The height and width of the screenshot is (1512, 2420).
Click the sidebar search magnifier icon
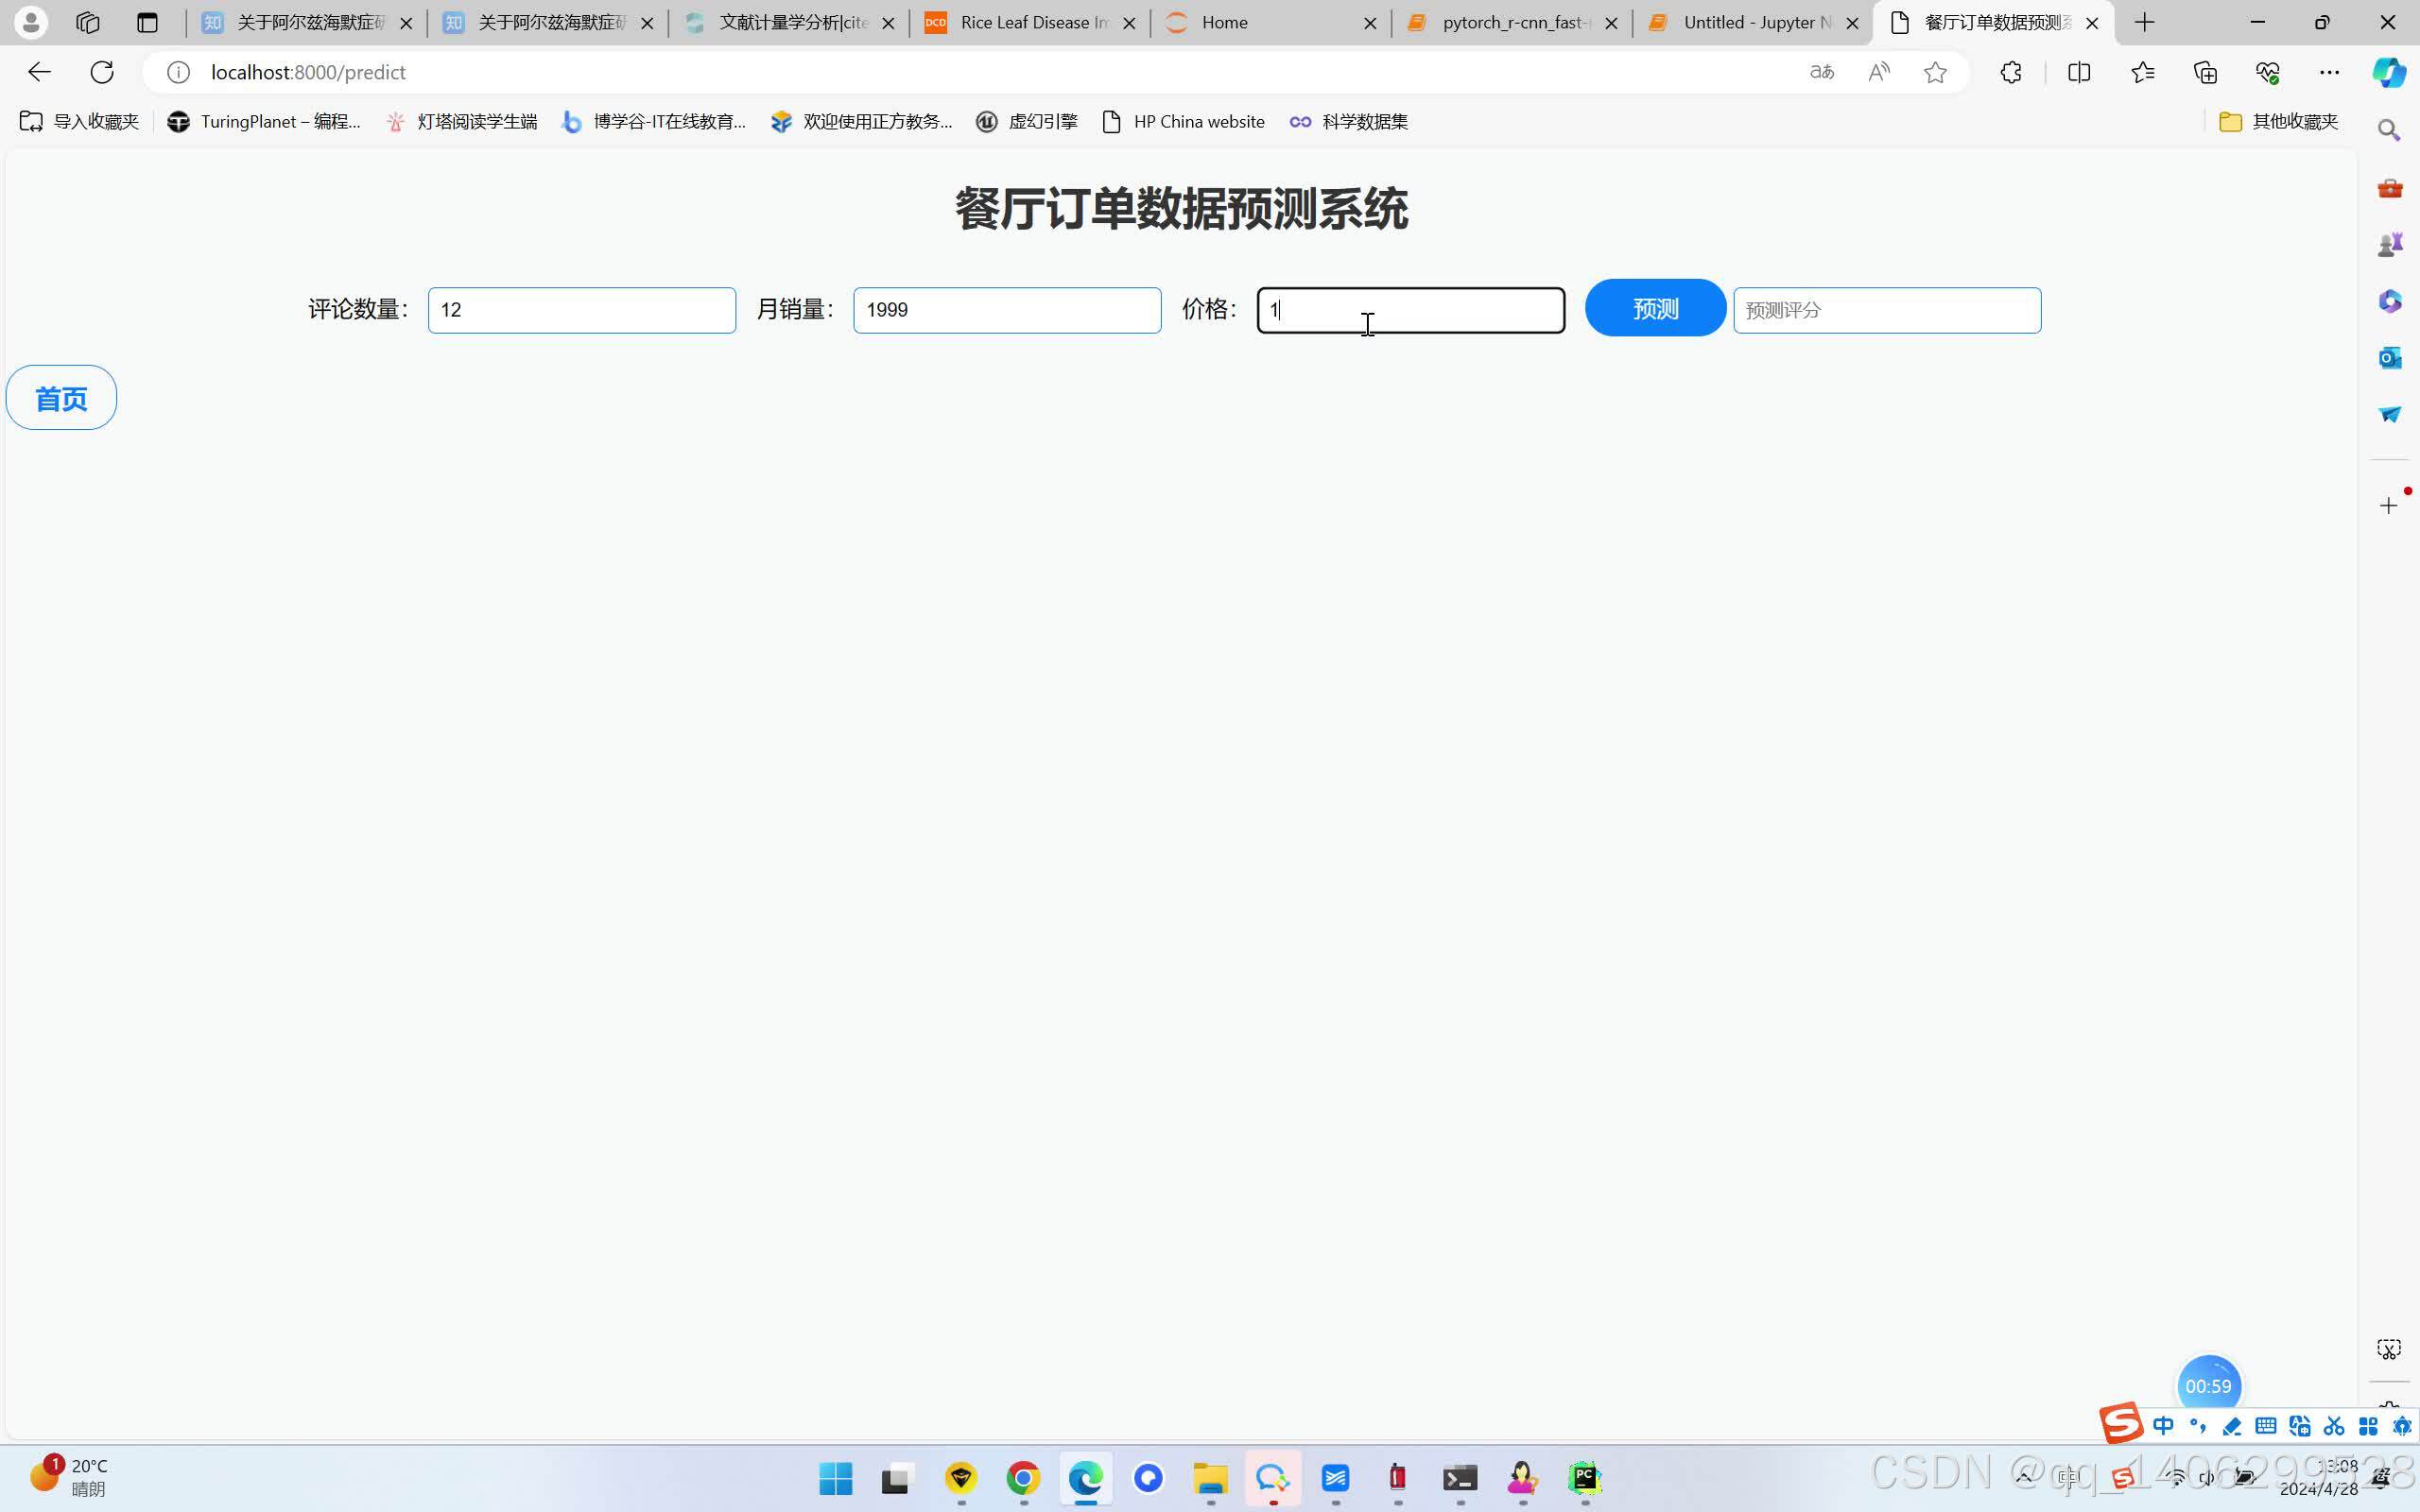[x=2389, y=131]
